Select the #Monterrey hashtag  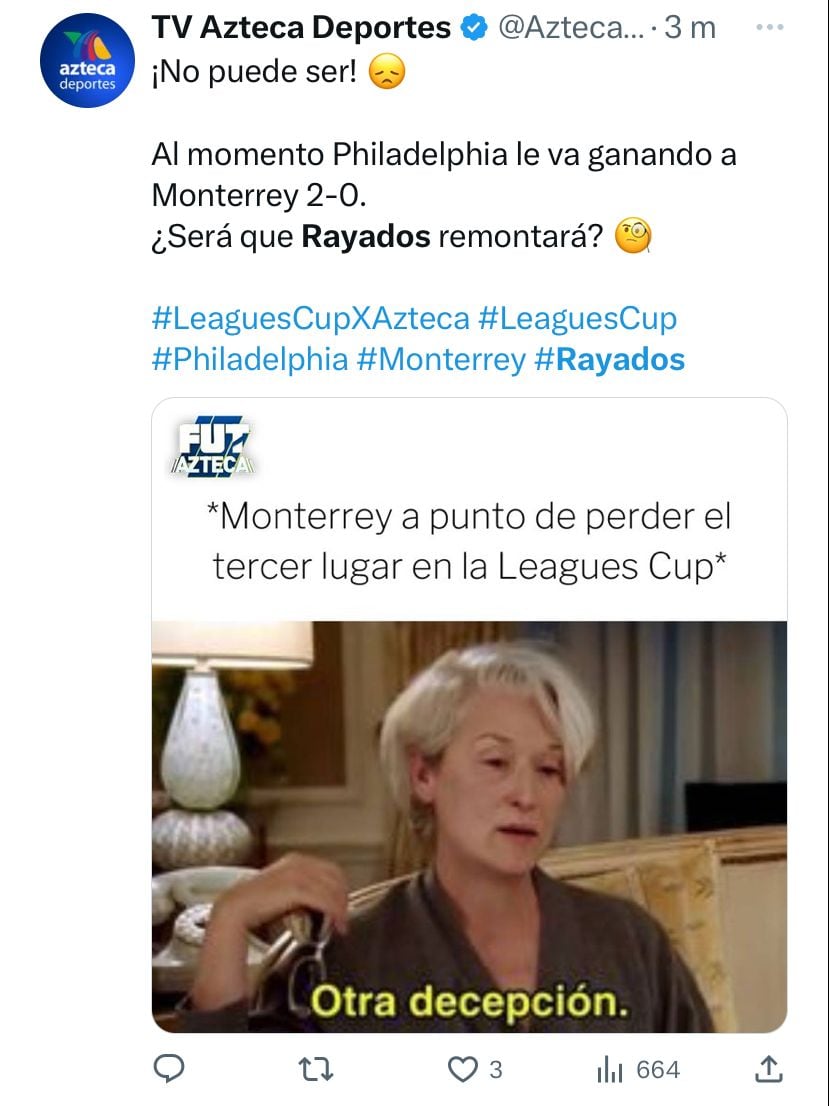click(442, 360)
